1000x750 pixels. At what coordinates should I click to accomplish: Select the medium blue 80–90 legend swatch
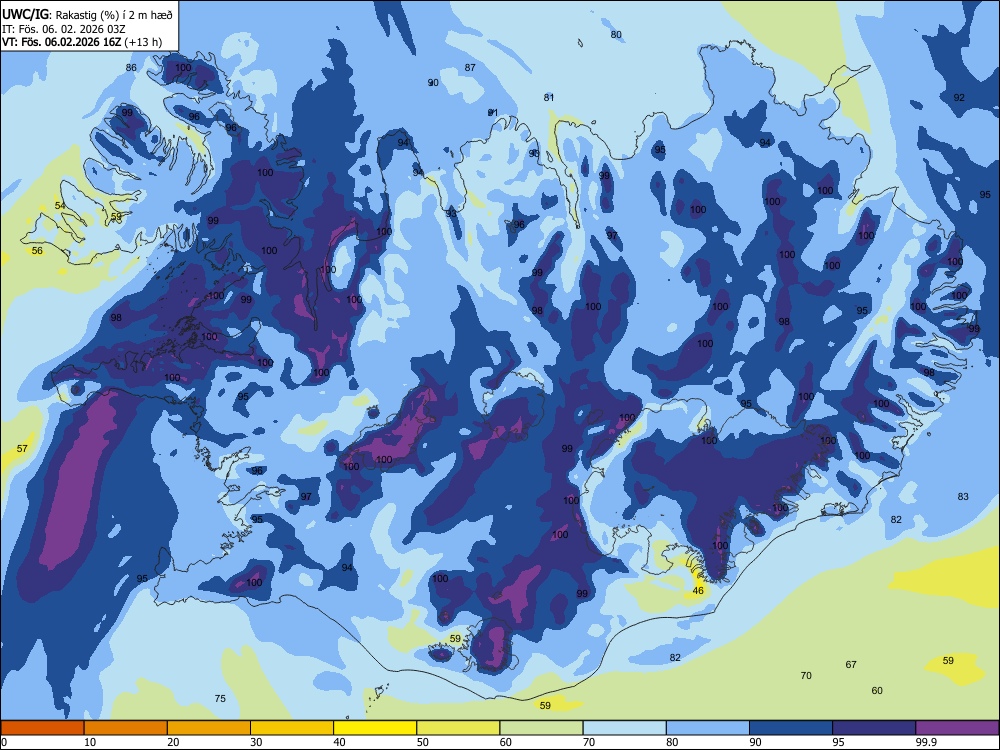click(708, 728)
